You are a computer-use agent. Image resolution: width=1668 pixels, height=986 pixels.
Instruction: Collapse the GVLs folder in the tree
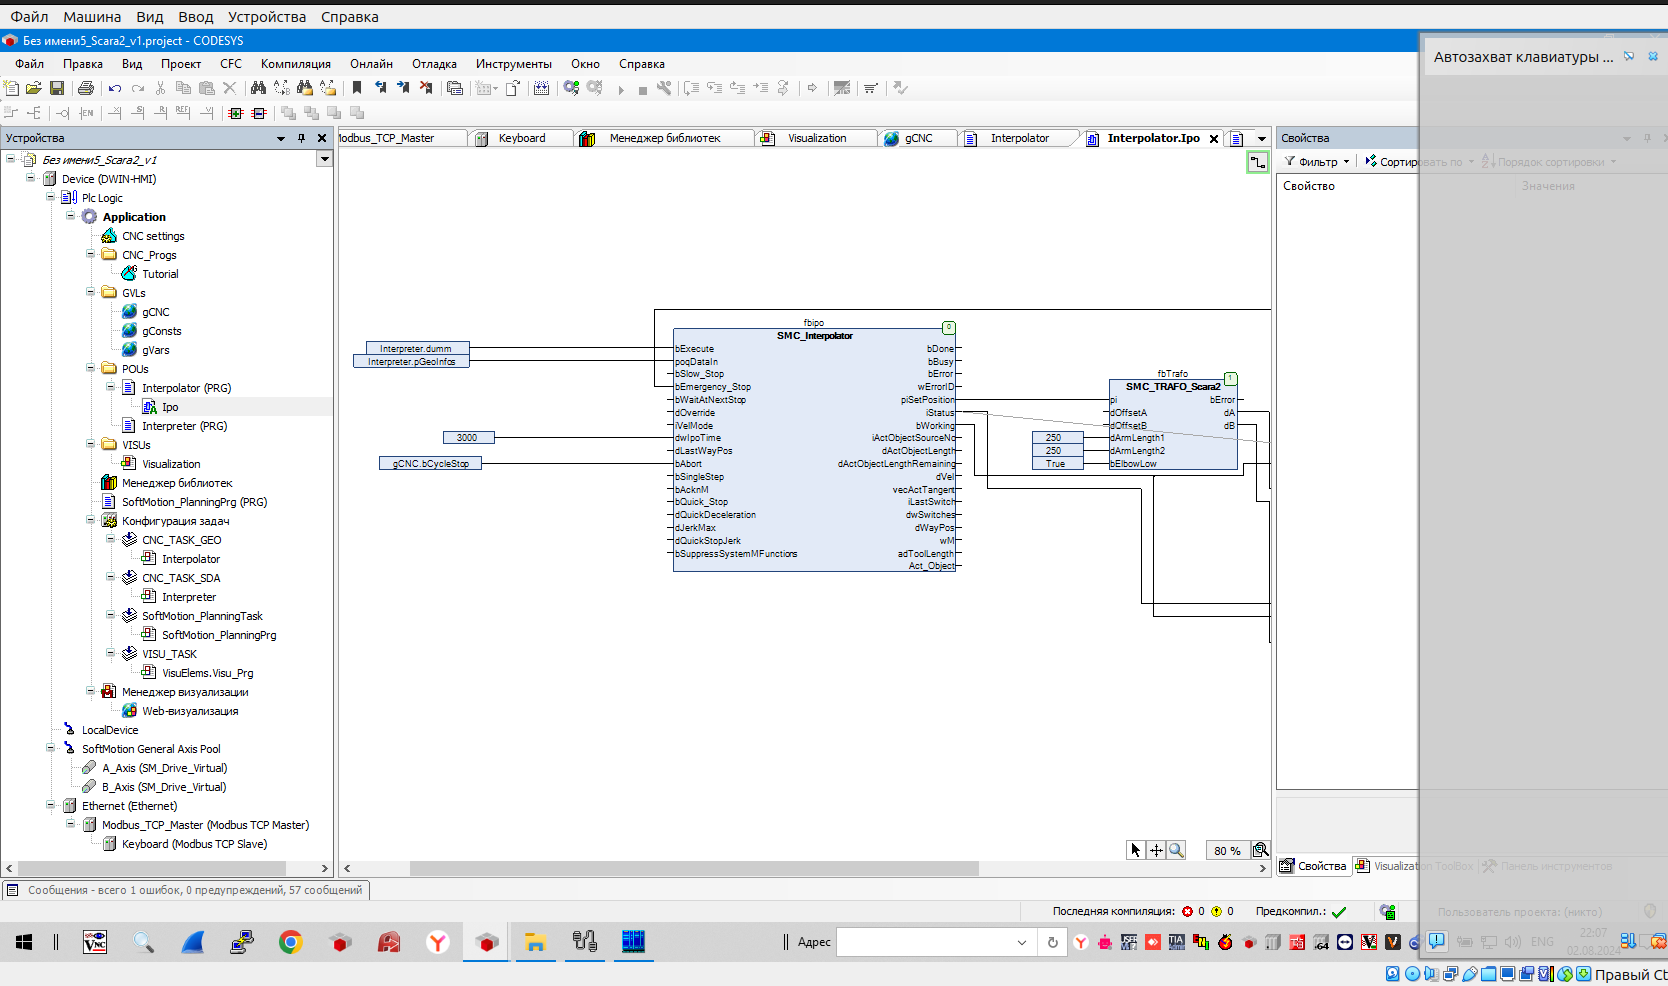[x=90, y=292]
